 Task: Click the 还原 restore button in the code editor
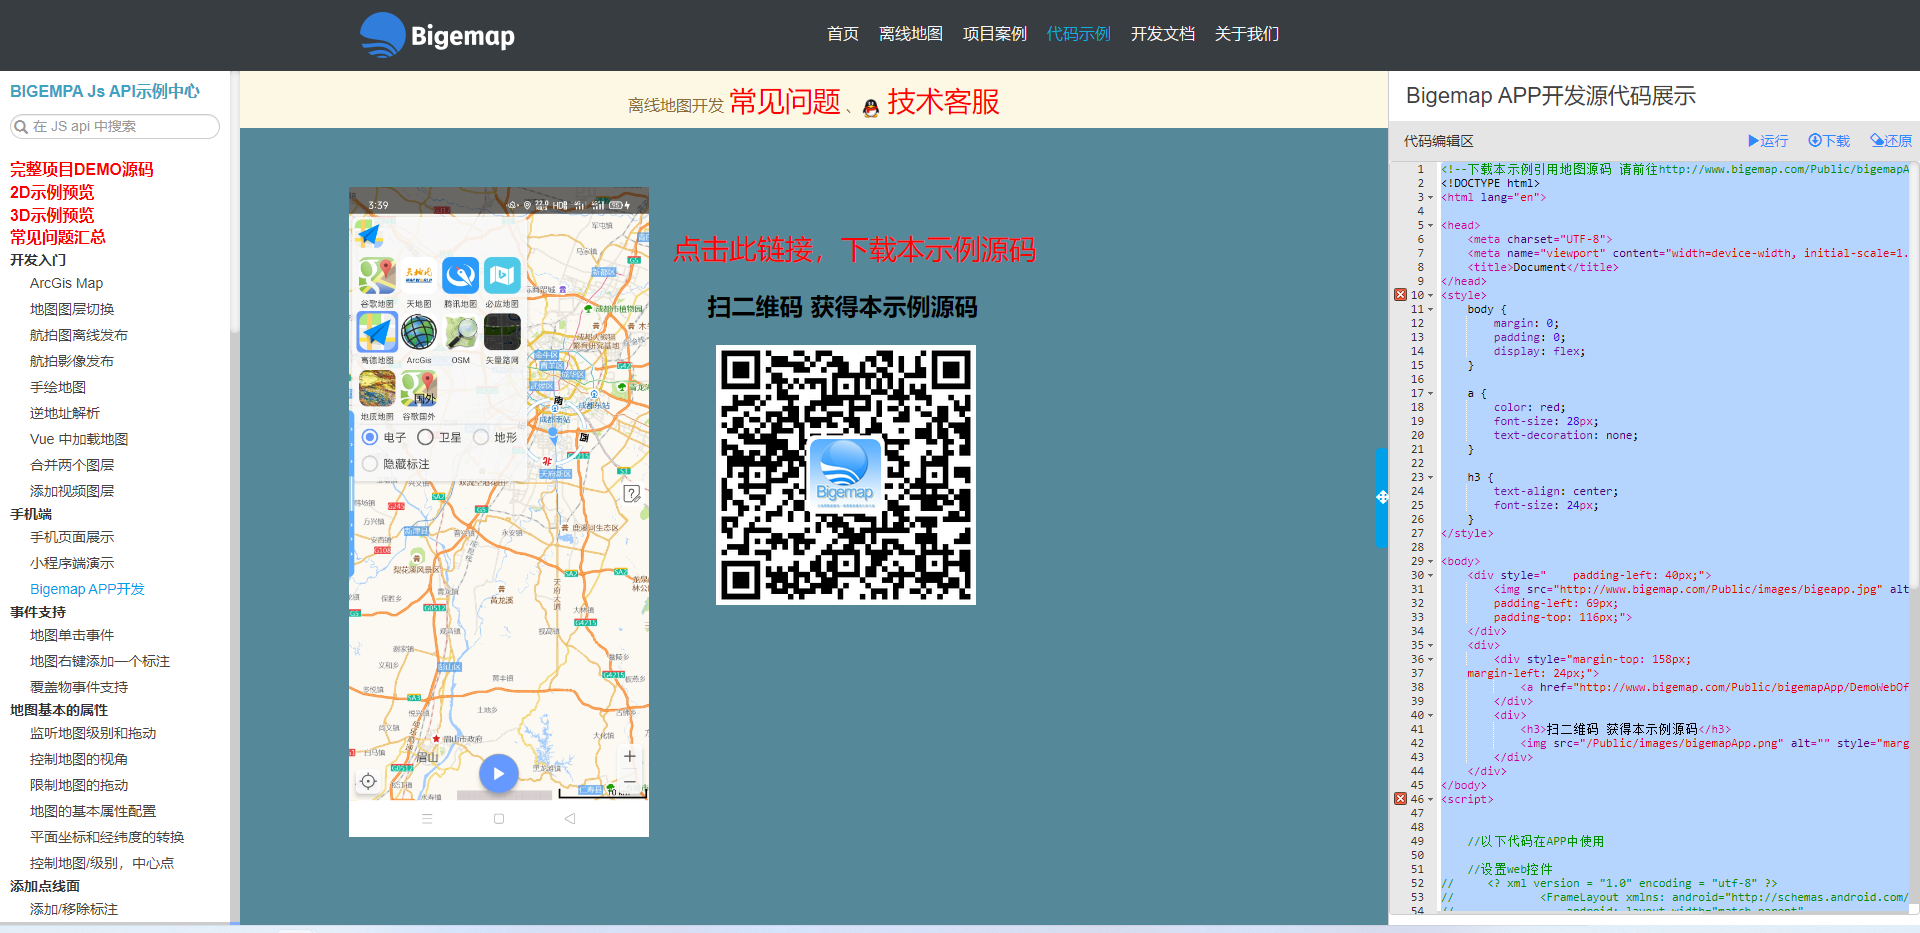pos(1890,141)
